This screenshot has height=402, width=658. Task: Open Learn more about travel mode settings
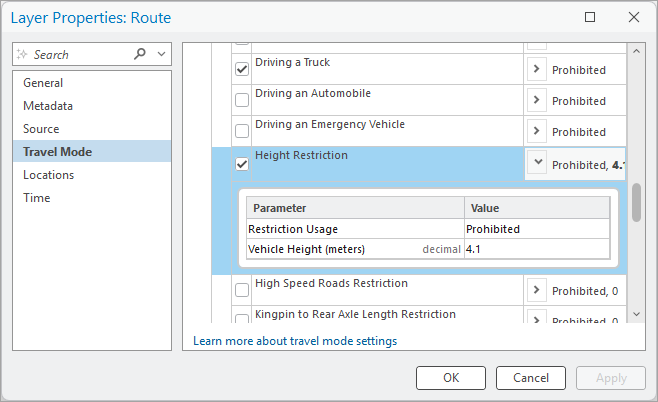tap(295, 341)
